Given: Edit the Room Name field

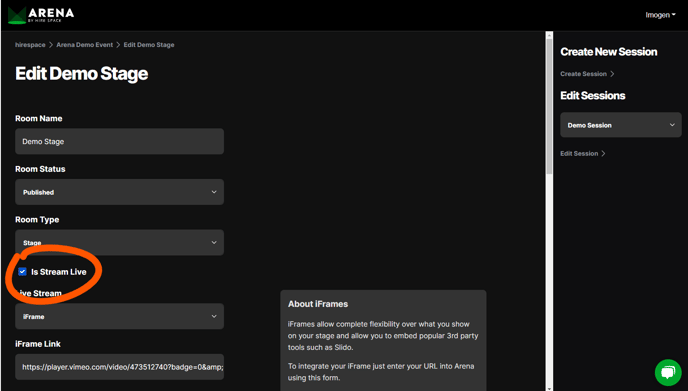Looking at the screenshot, I should (119, 141).
